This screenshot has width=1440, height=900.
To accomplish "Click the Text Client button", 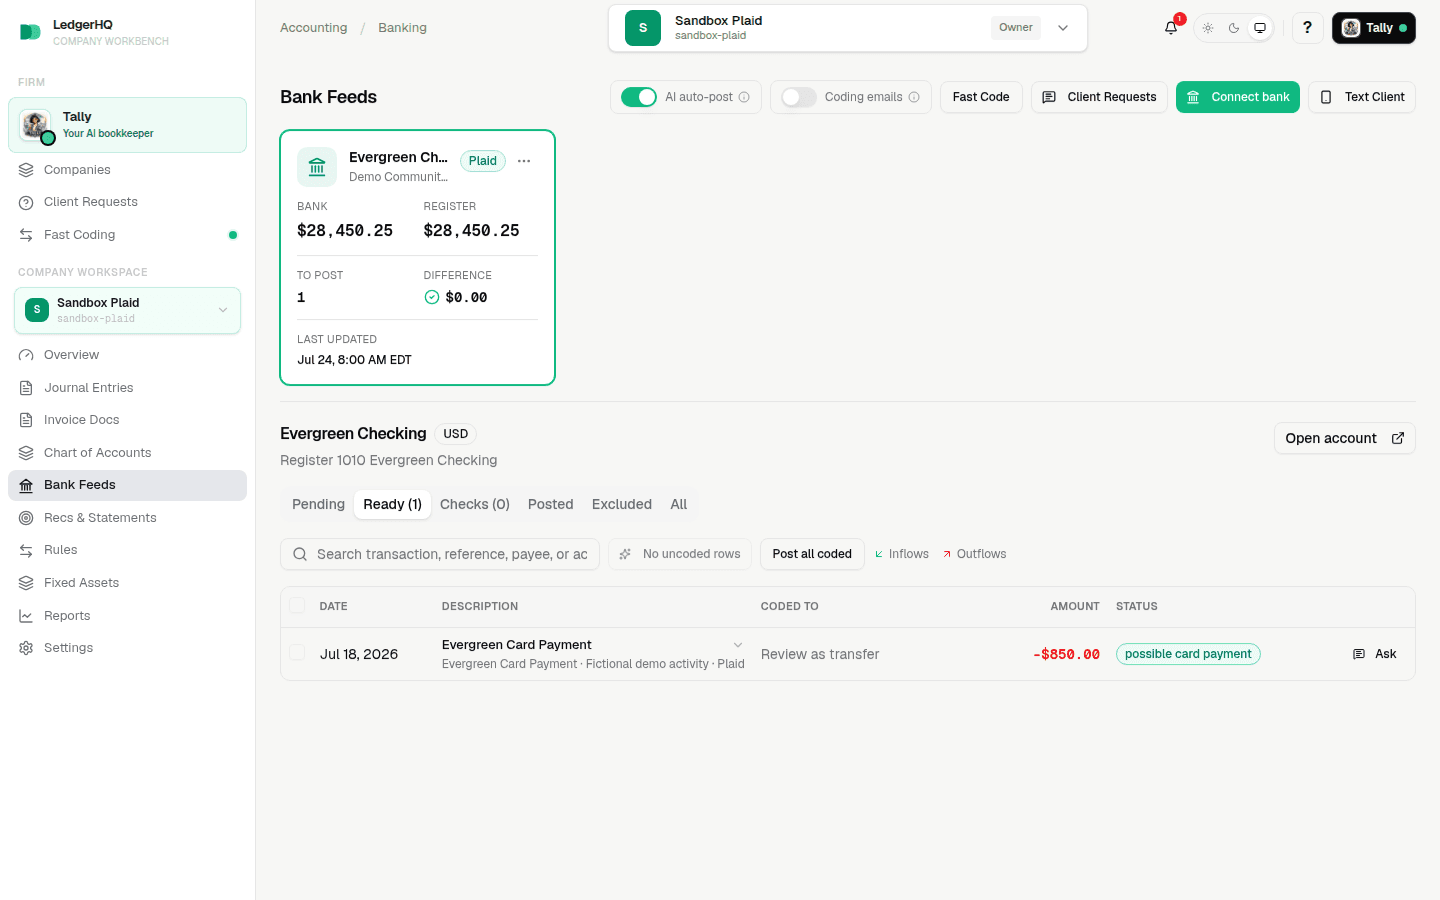I will [x=1362, y=97].
